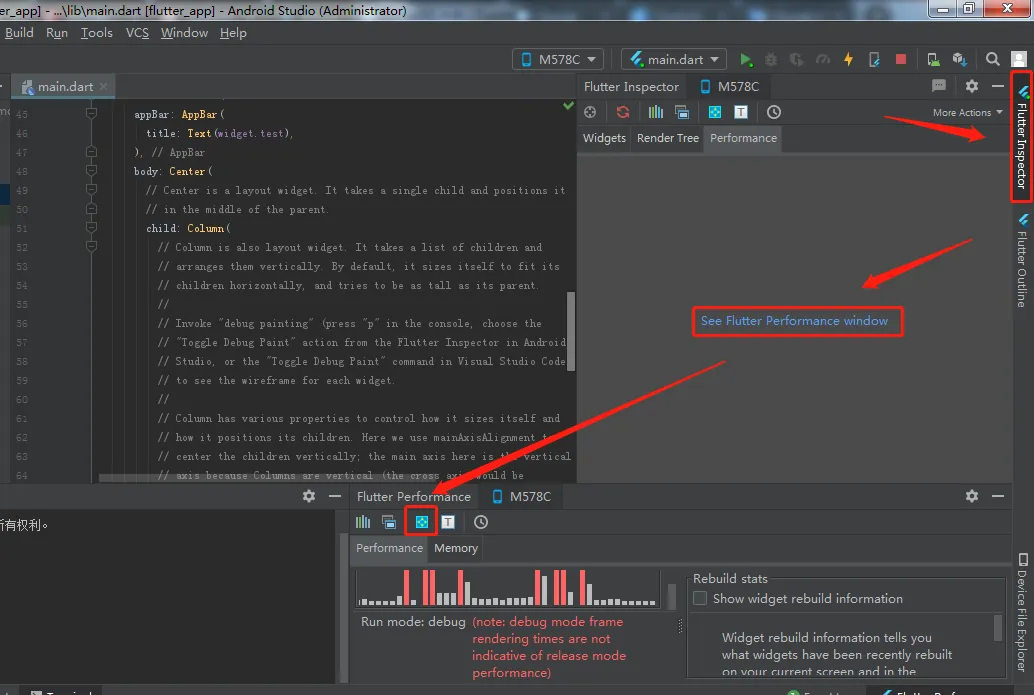Open Search Everywhere magnifier icon
The height and width of the screenshot is (695, 1034).
(x=992, y=59)
